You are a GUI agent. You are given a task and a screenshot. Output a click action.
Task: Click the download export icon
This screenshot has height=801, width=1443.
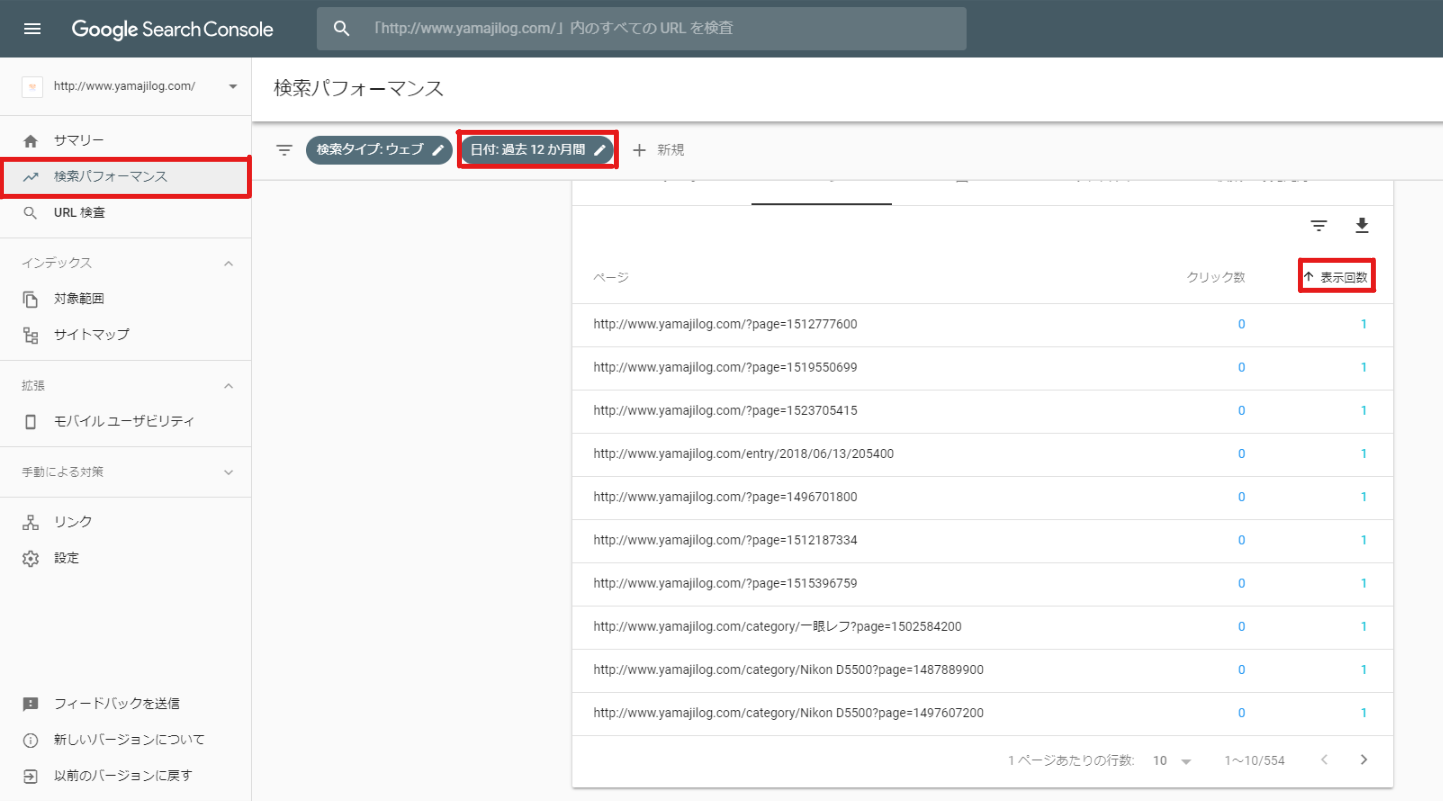click(x=1361, y=226)
